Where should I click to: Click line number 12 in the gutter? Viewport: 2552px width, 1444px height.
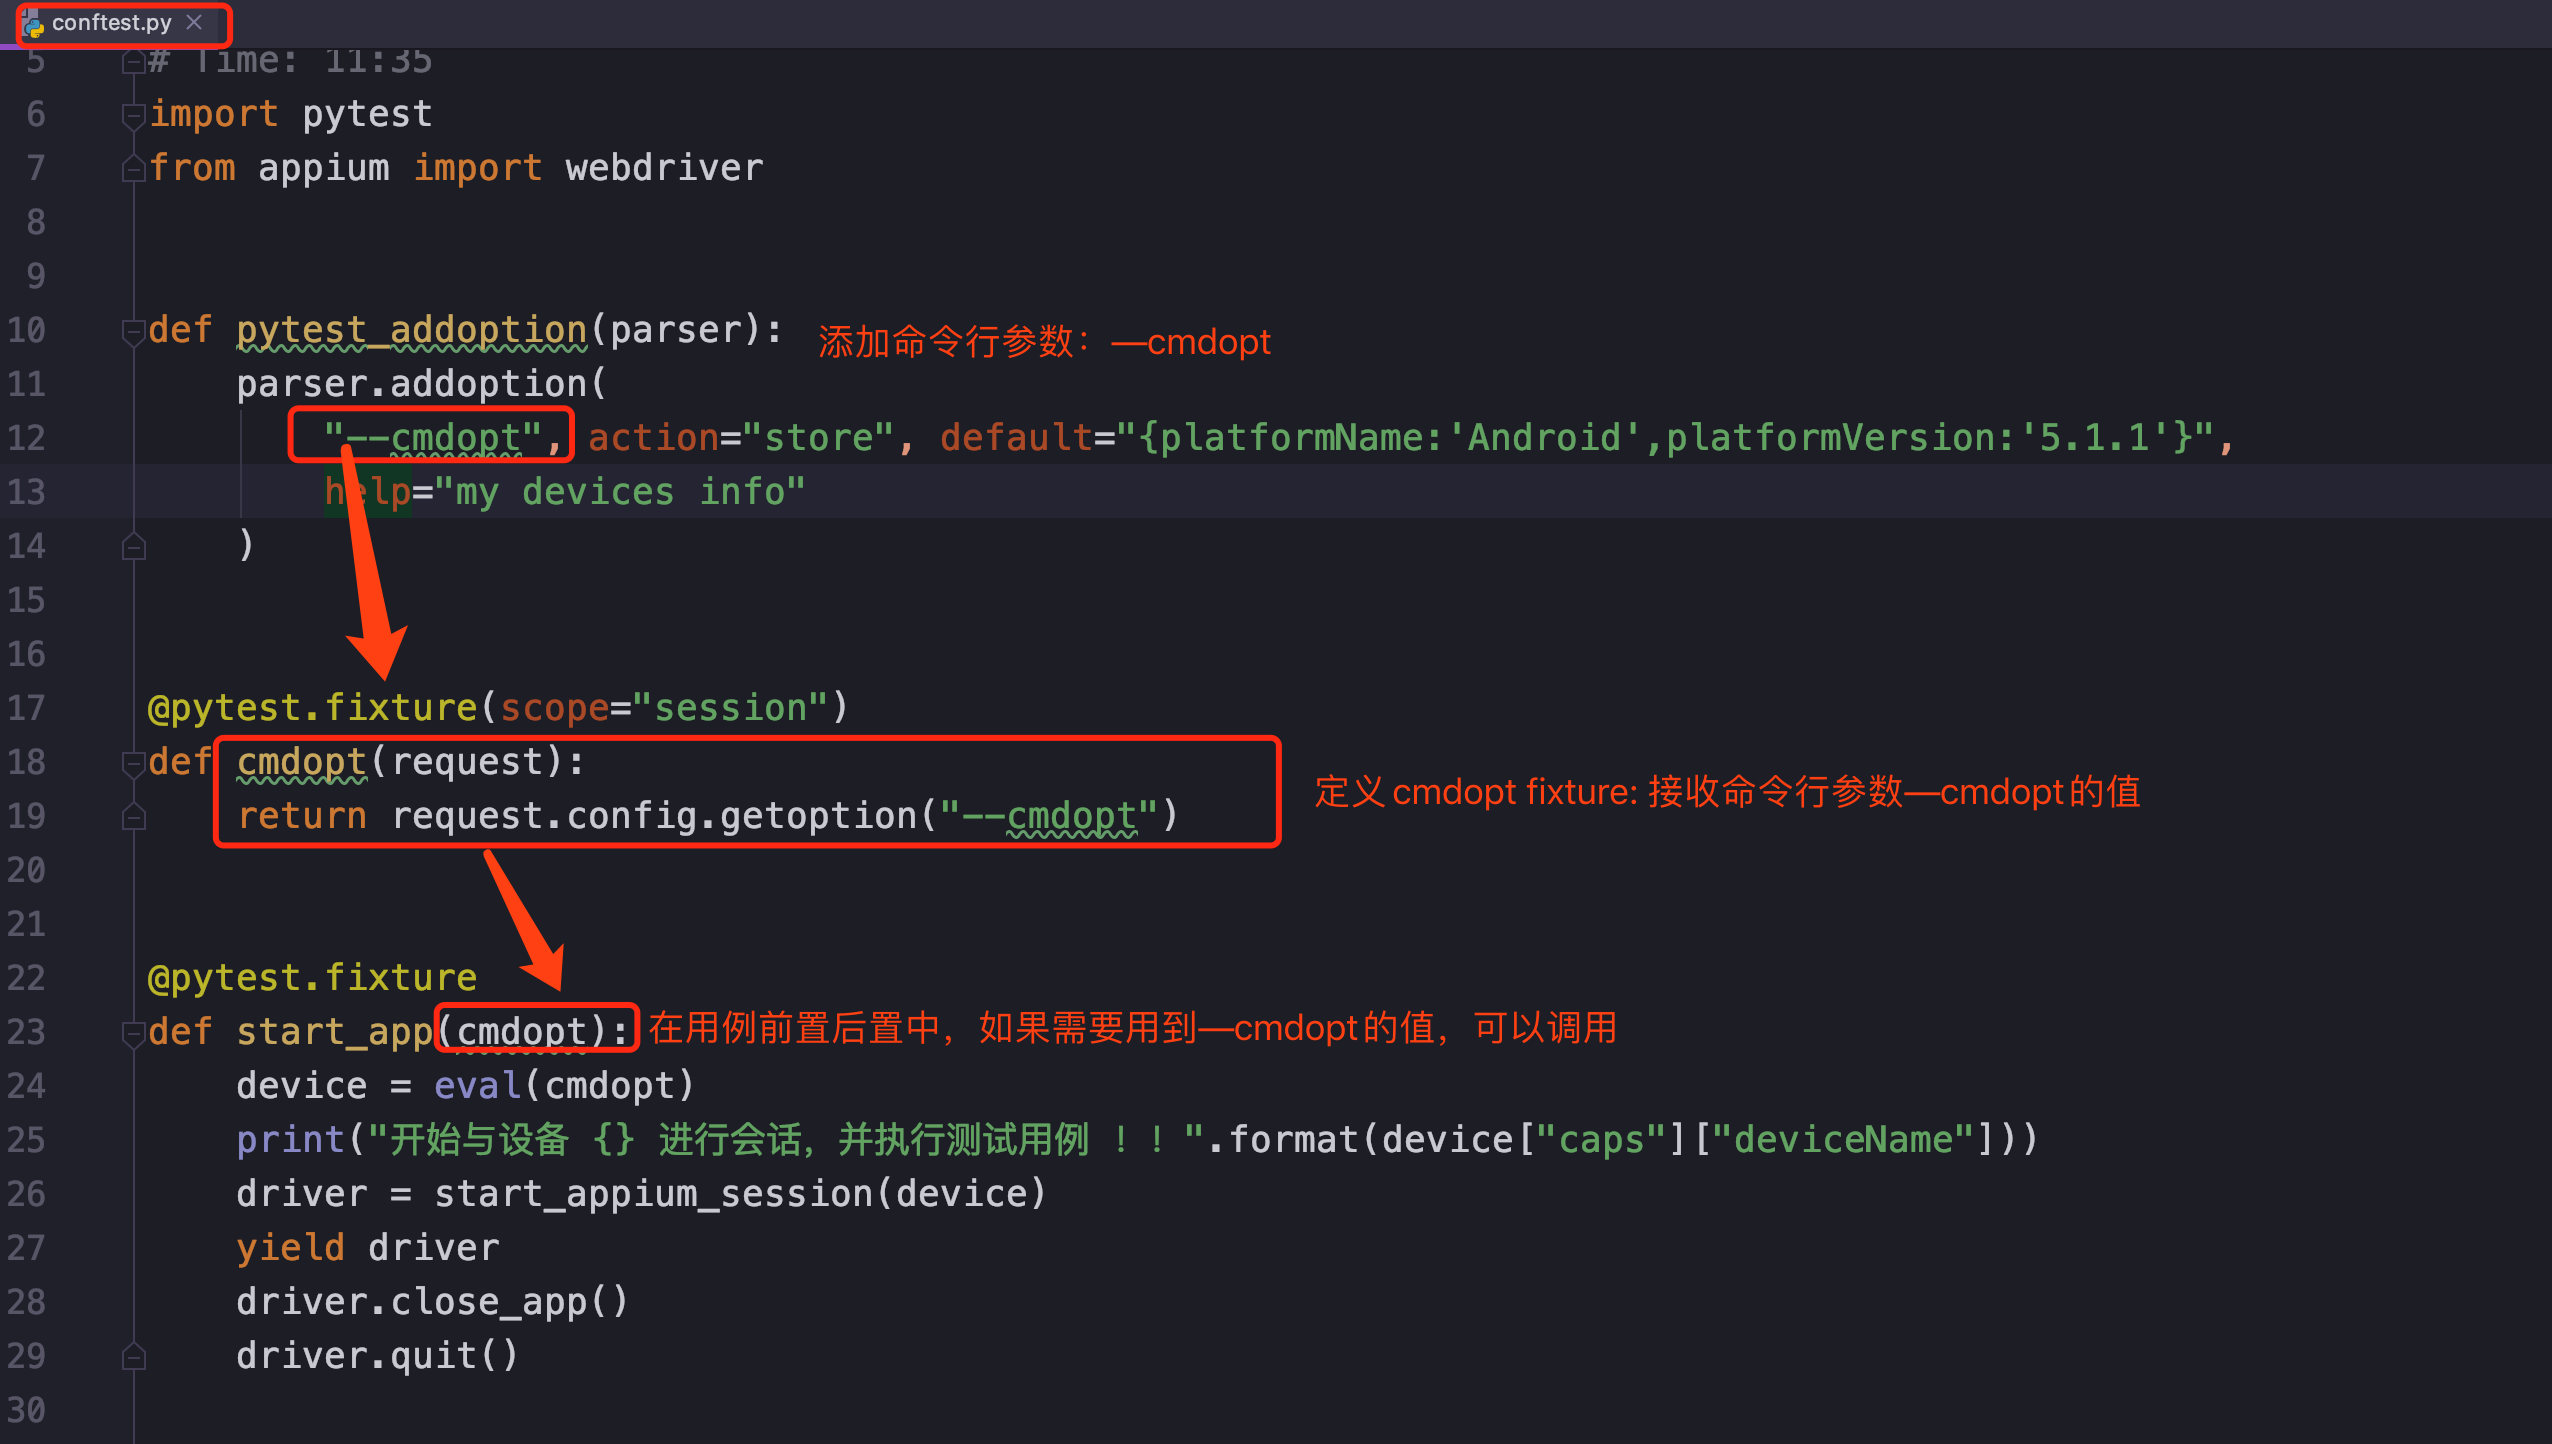tap(27, 438)
